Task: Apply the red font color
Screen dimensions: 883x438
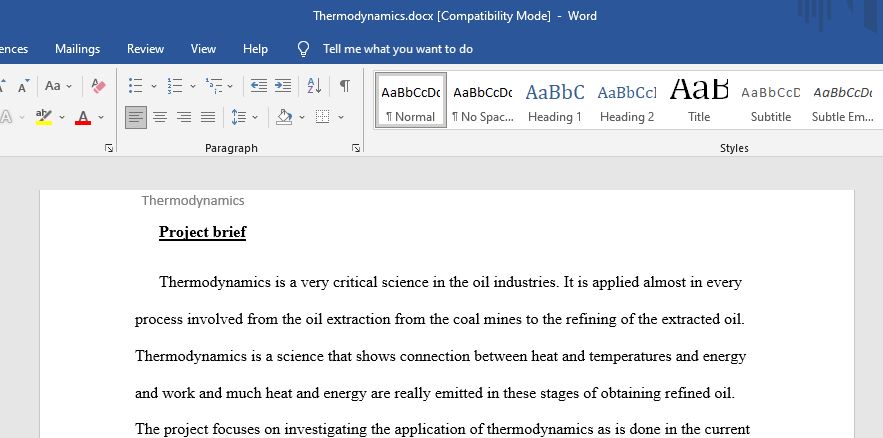Action: click(x=83, y=117)
